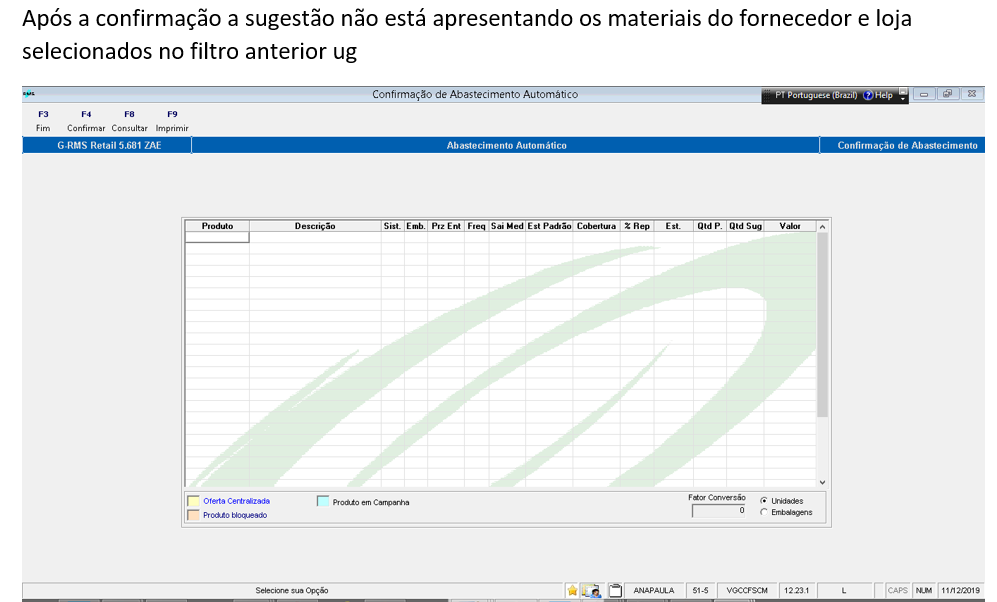Image resolution: width=997 pixels, height=602 pixels.
Task: Click the Produto em Campanha legend label
Action: 371,502
